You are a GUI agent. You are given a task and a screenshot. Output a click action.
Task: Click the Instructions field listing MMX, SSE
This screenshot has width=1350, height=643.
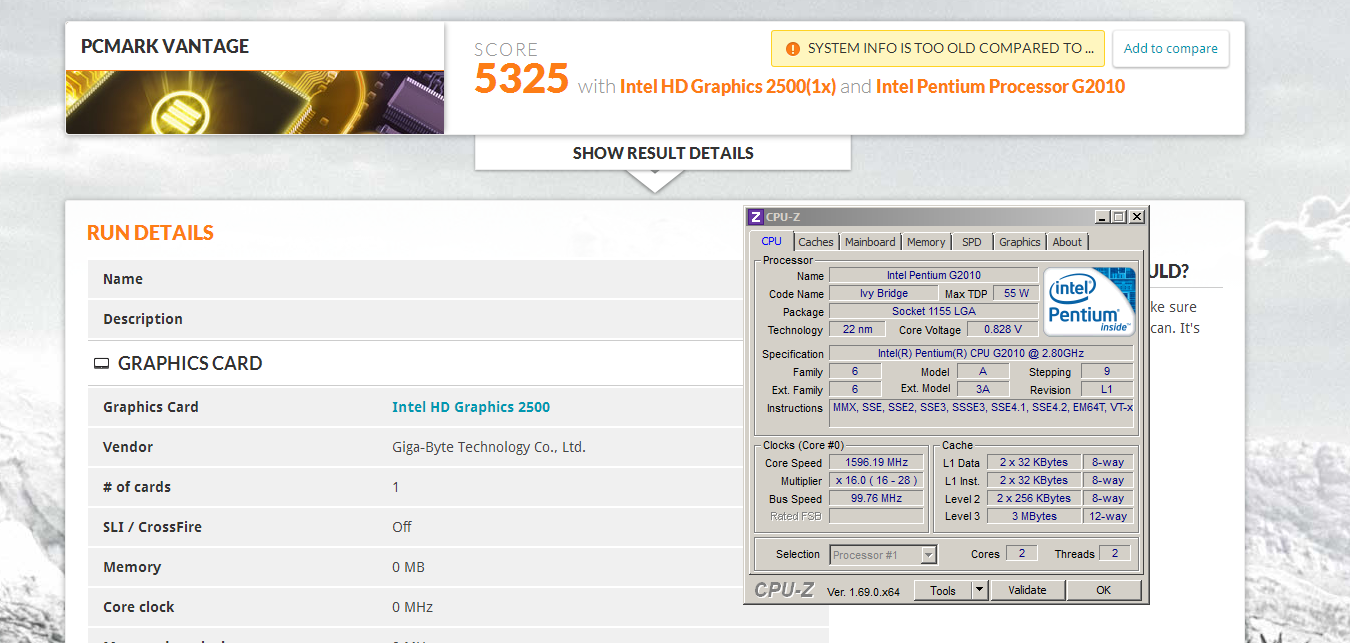pos(981,413)
